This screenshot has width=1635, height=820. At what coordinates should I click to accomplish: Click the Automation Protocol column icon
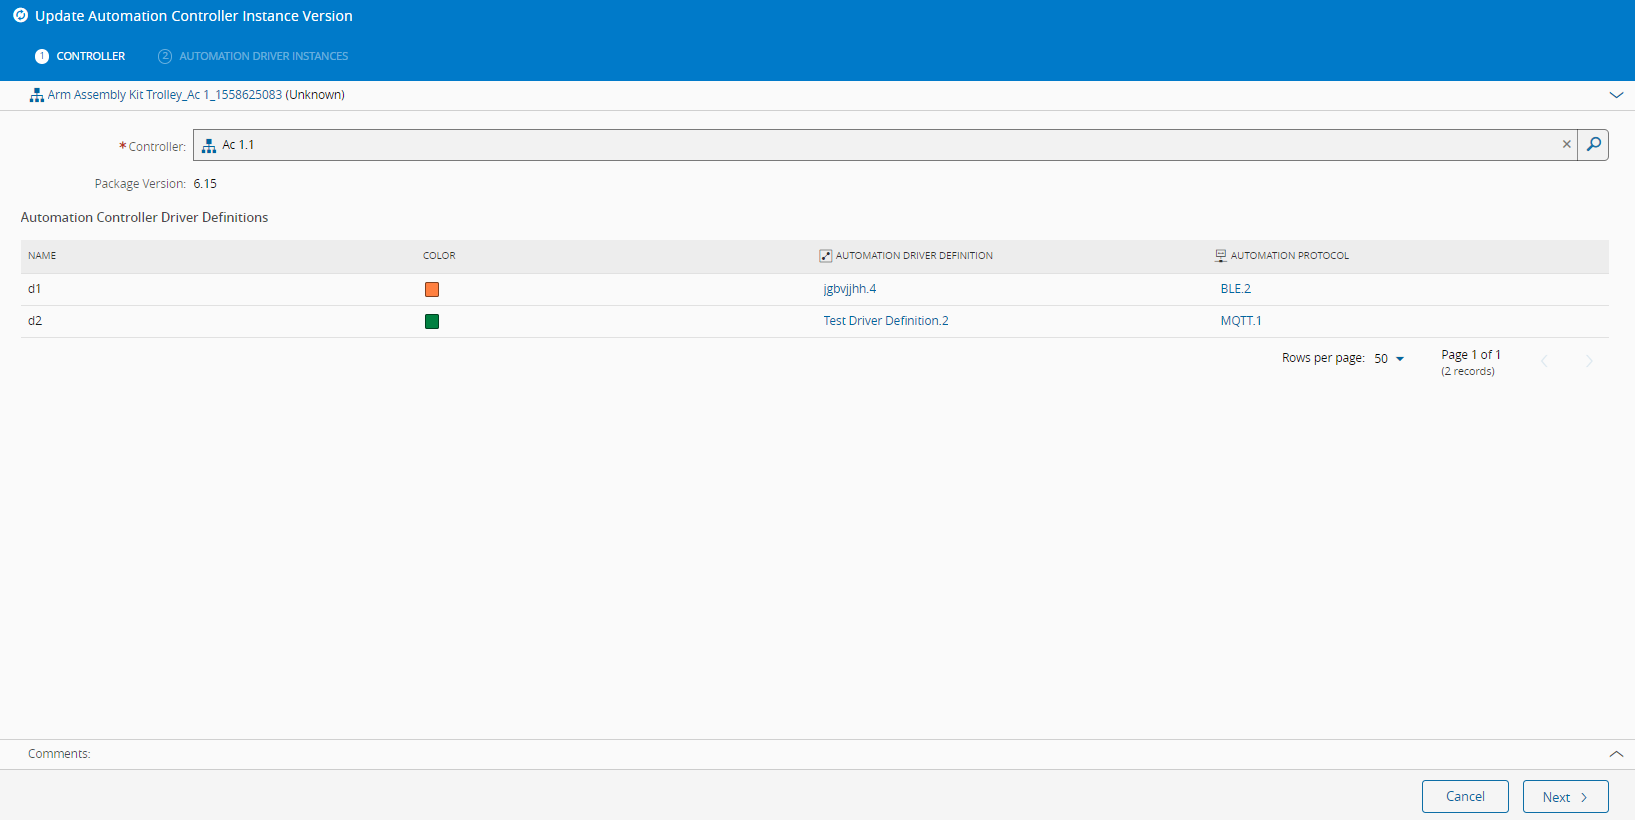tap(1221, 256)
